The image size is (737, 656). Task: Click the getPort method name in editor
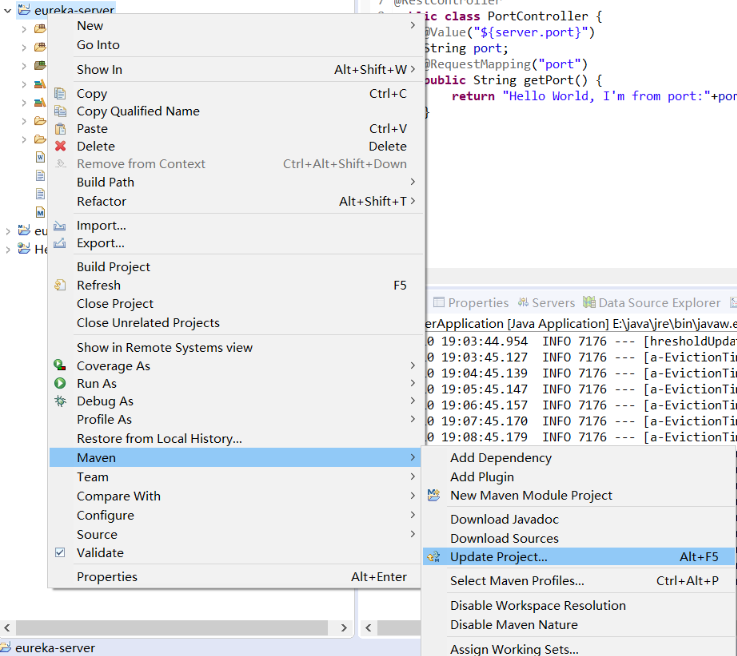[547, 80]
